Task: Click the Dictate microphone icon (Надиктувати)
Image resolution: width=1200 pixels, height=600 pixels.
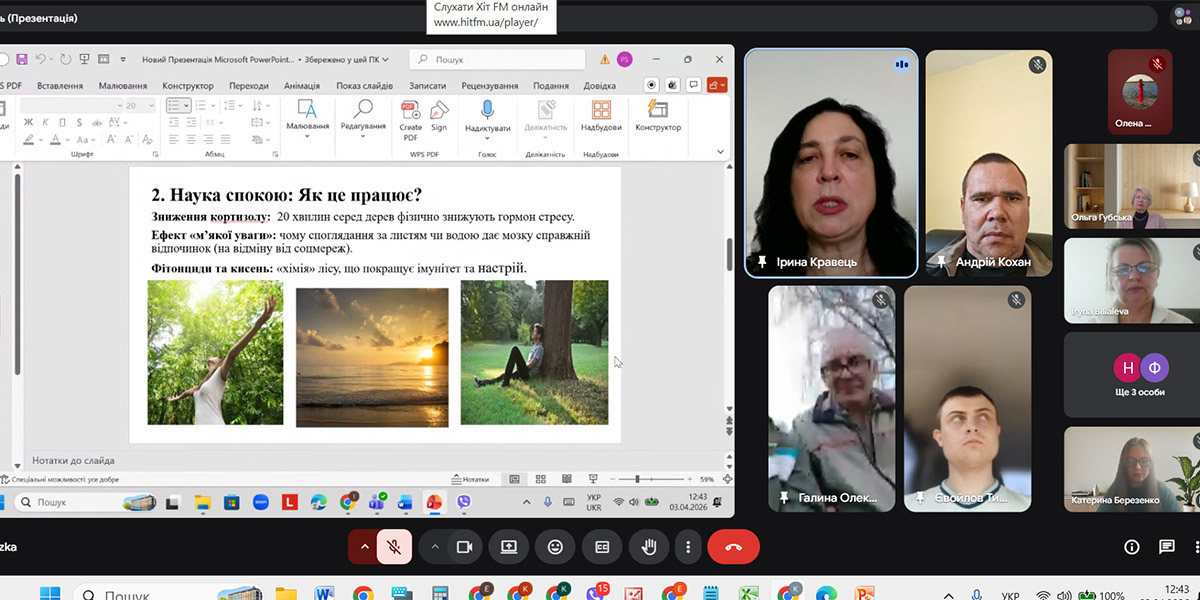Action: pyautogui.click(x=487, y=114)
